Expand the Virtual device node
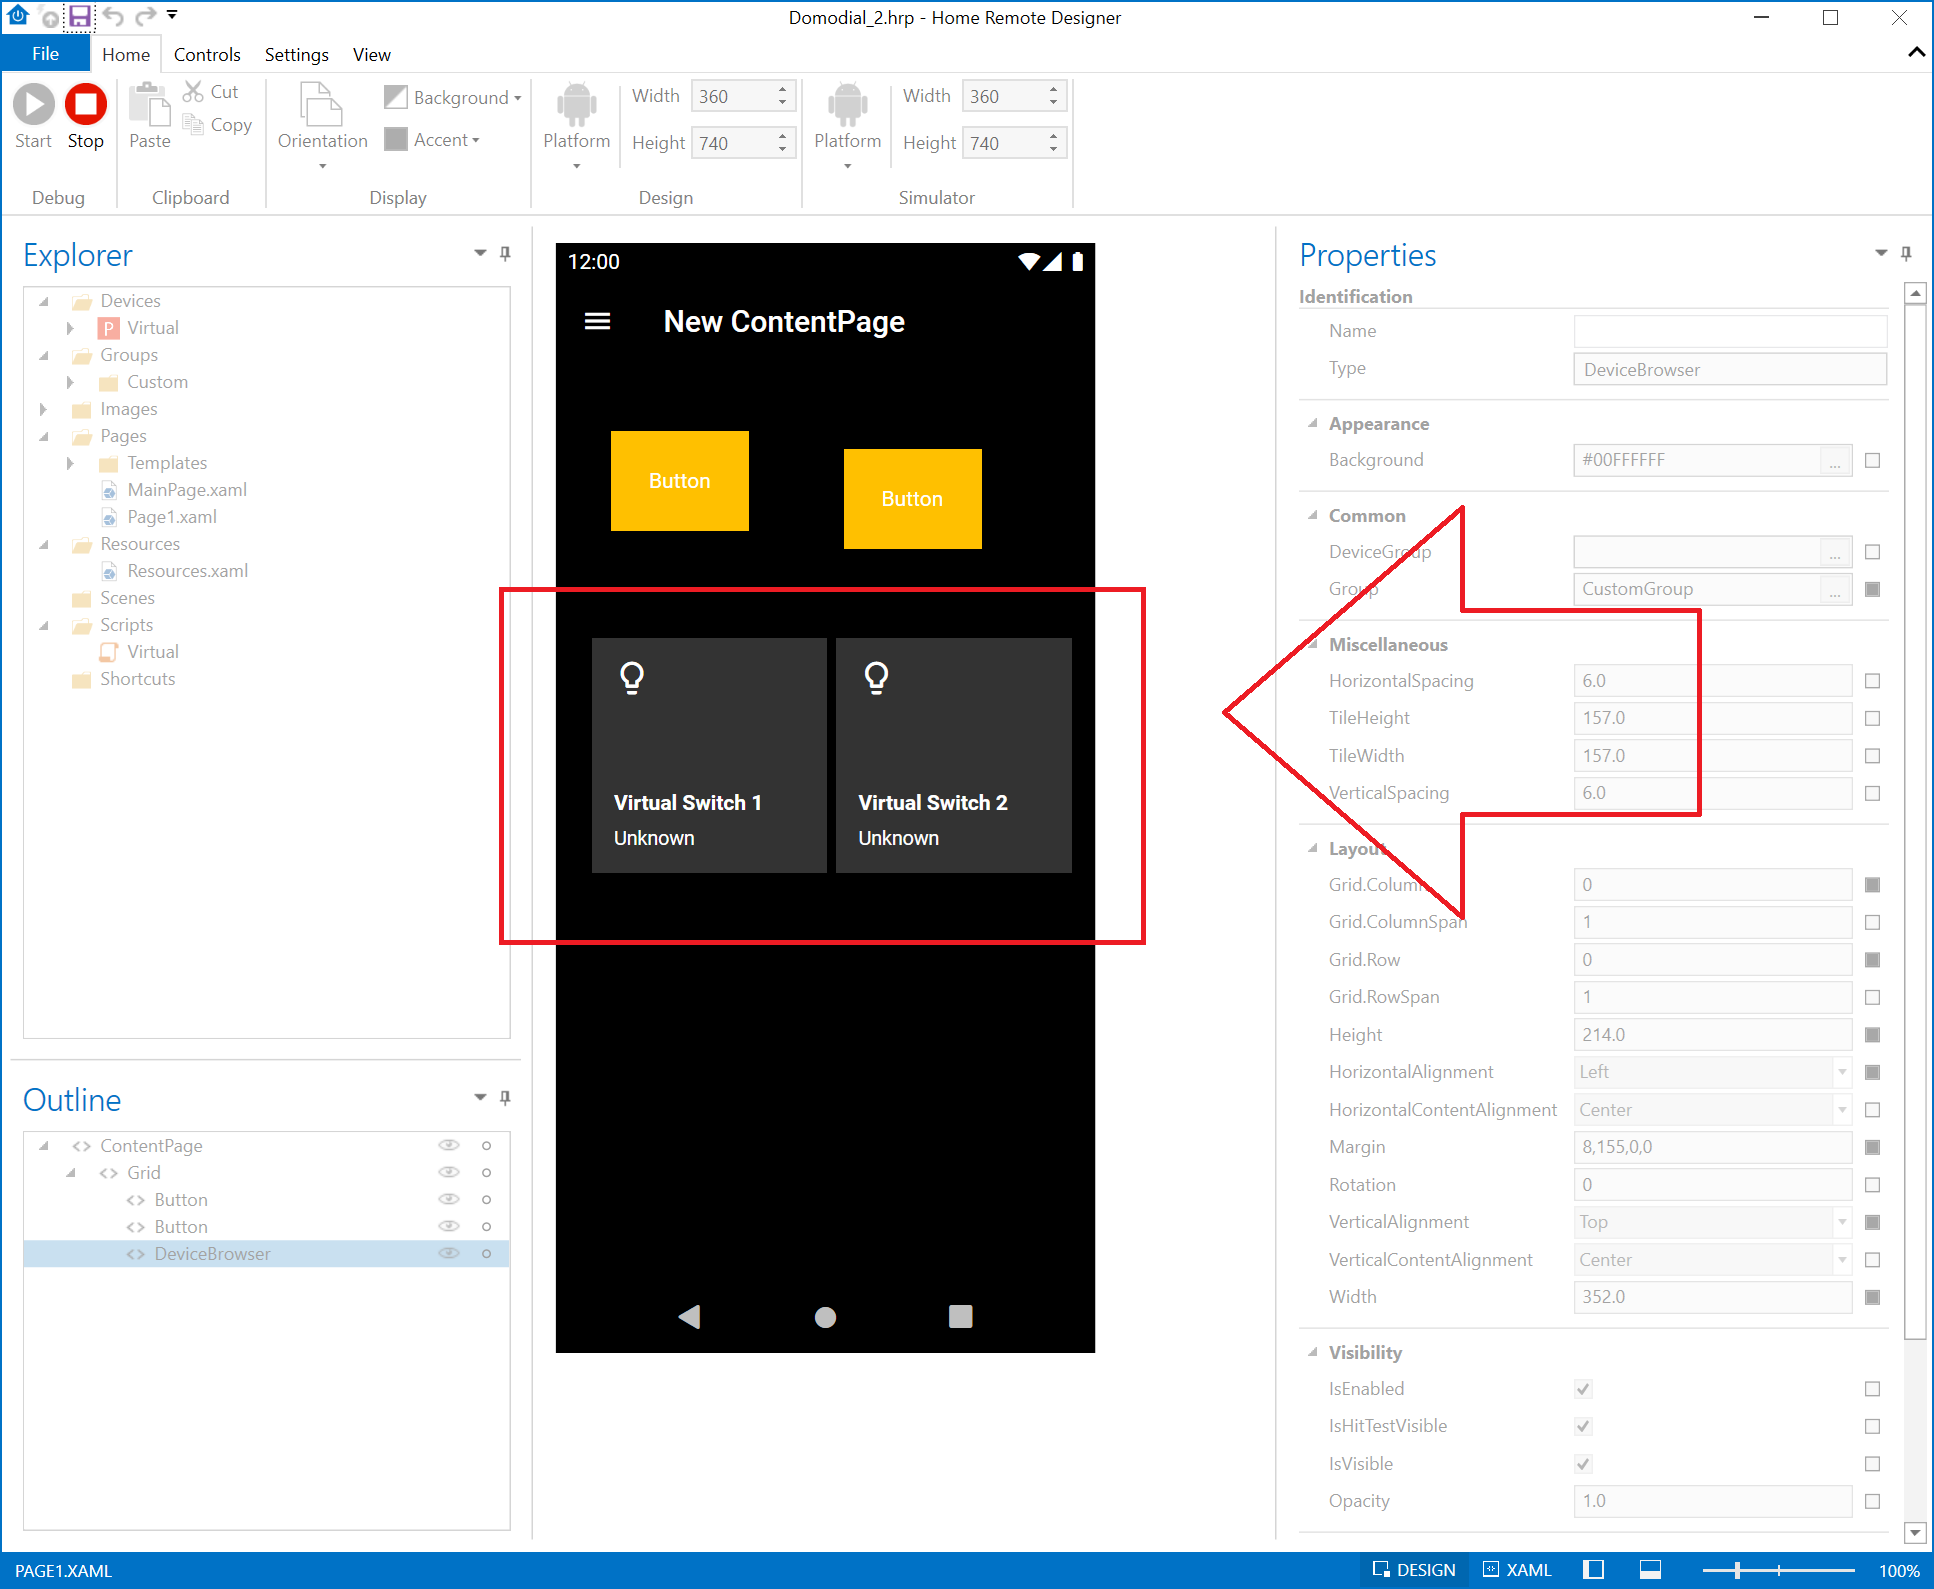The height and width of the screenshot is (1589, 1934). pos(70,328)
